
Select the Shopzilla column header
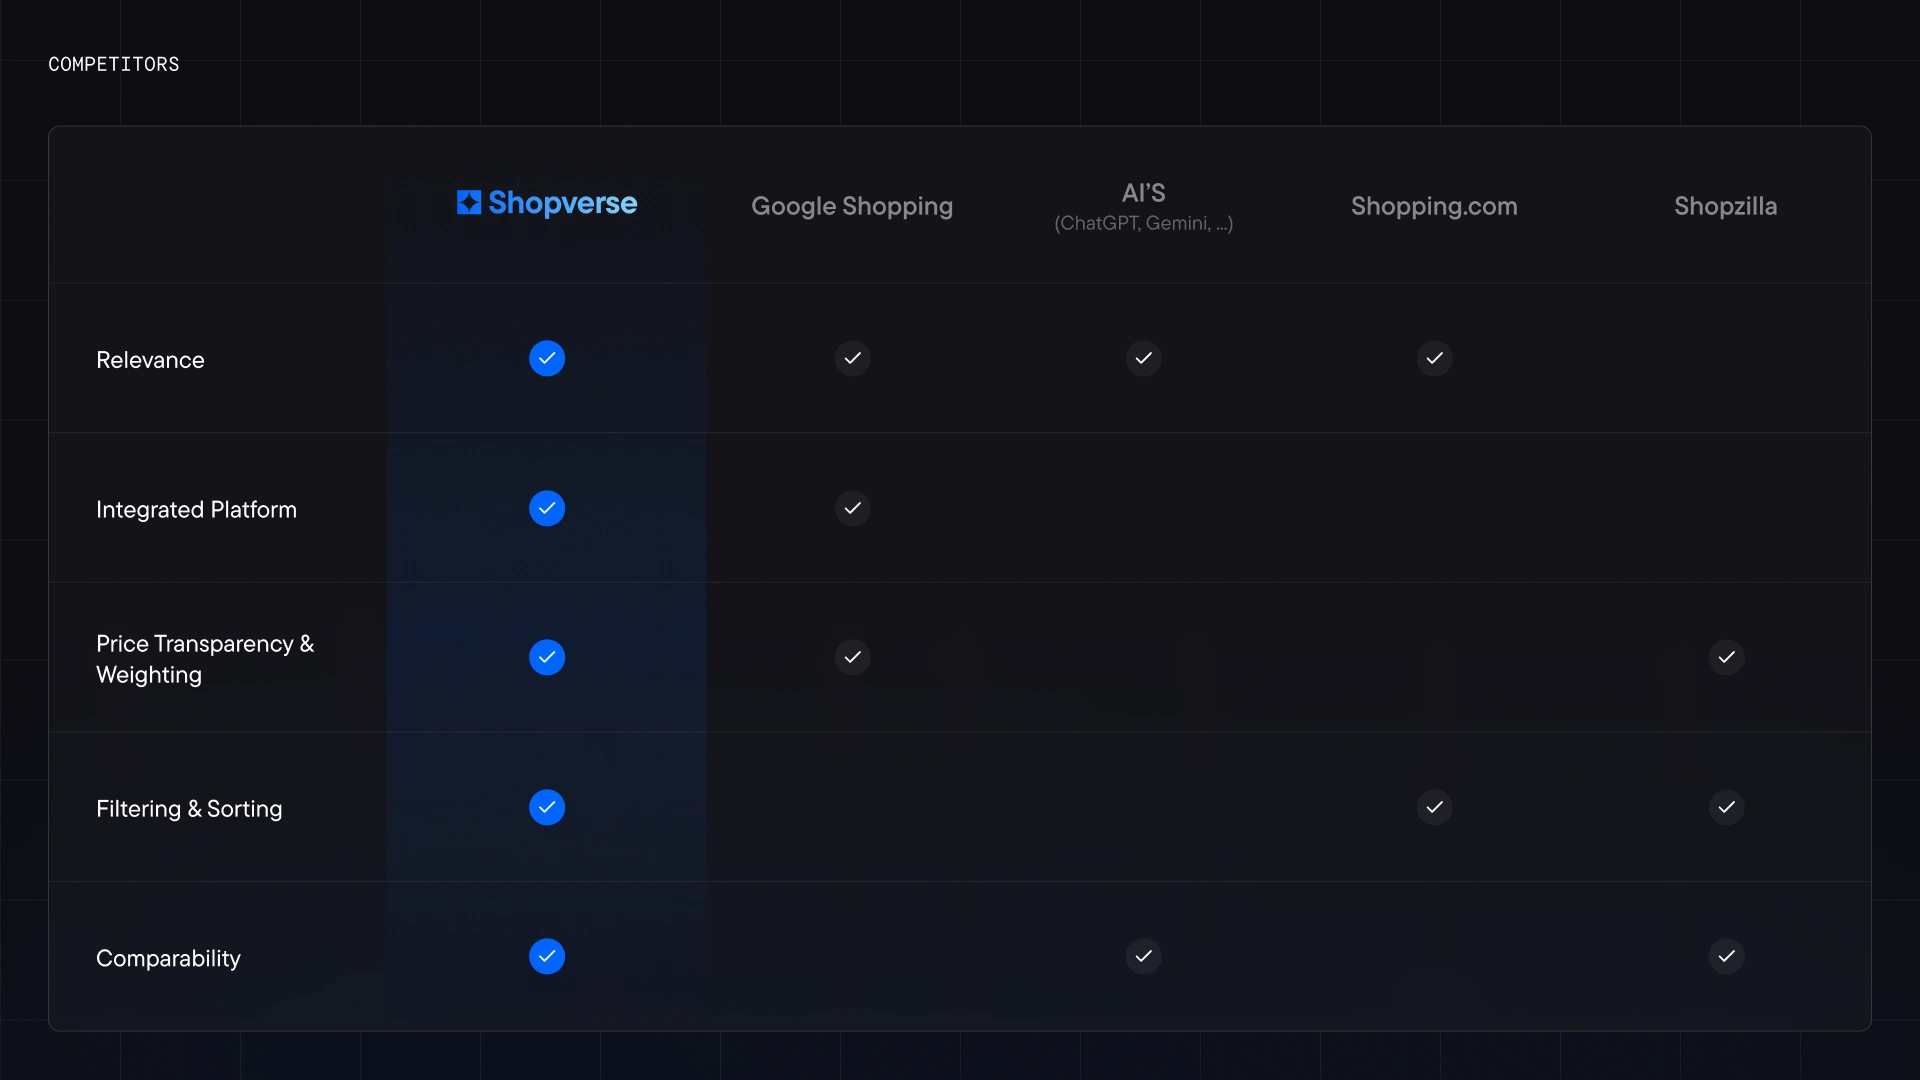1725,206
